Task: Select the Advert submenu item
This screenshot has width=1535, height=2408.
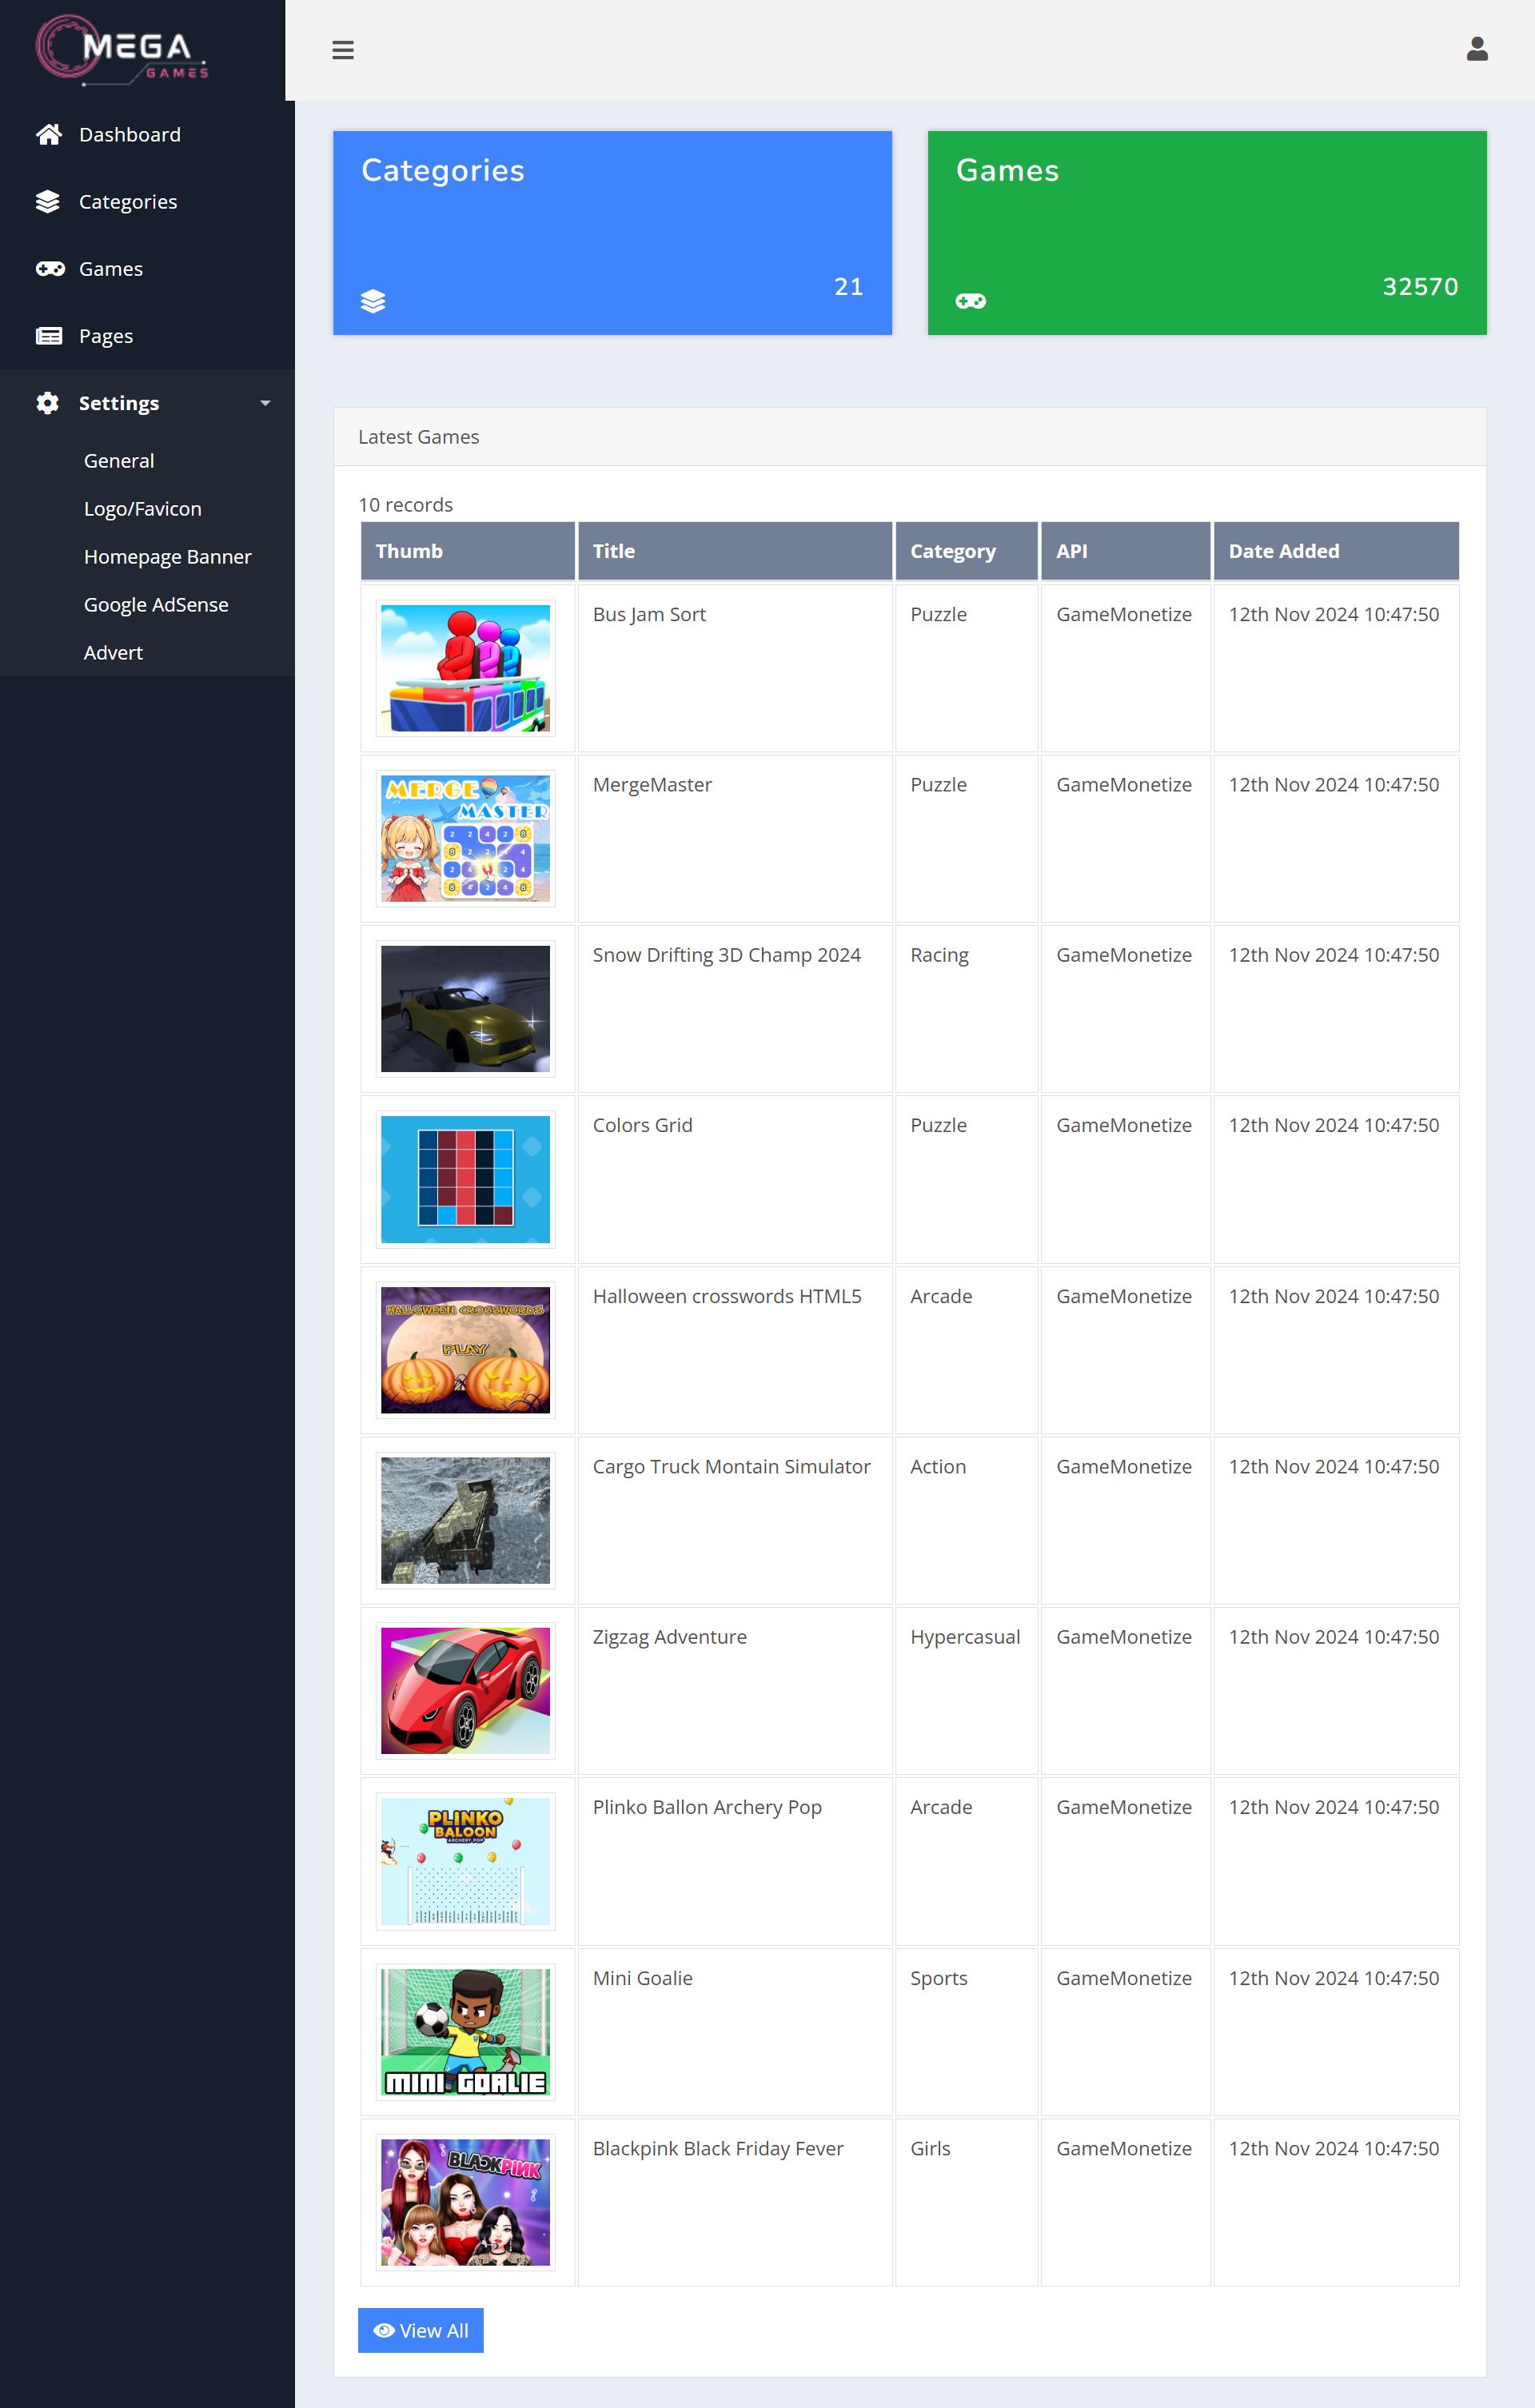Action: pos(113,653)
